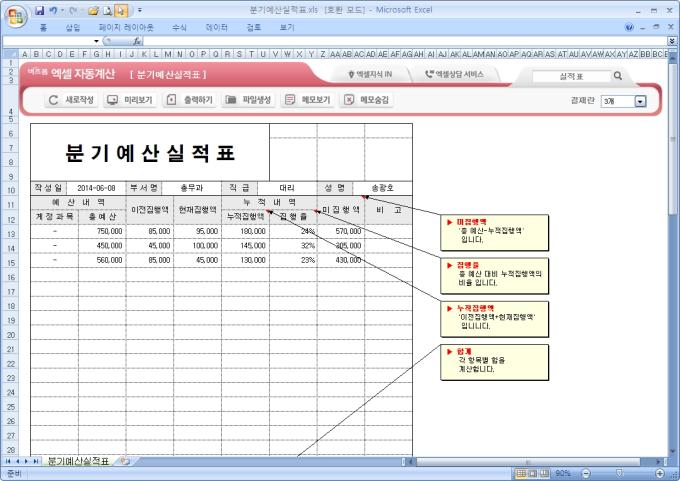Click the Print Preview icon in quick access
This screenshot has height=481, width=680.
click(107, 10)
